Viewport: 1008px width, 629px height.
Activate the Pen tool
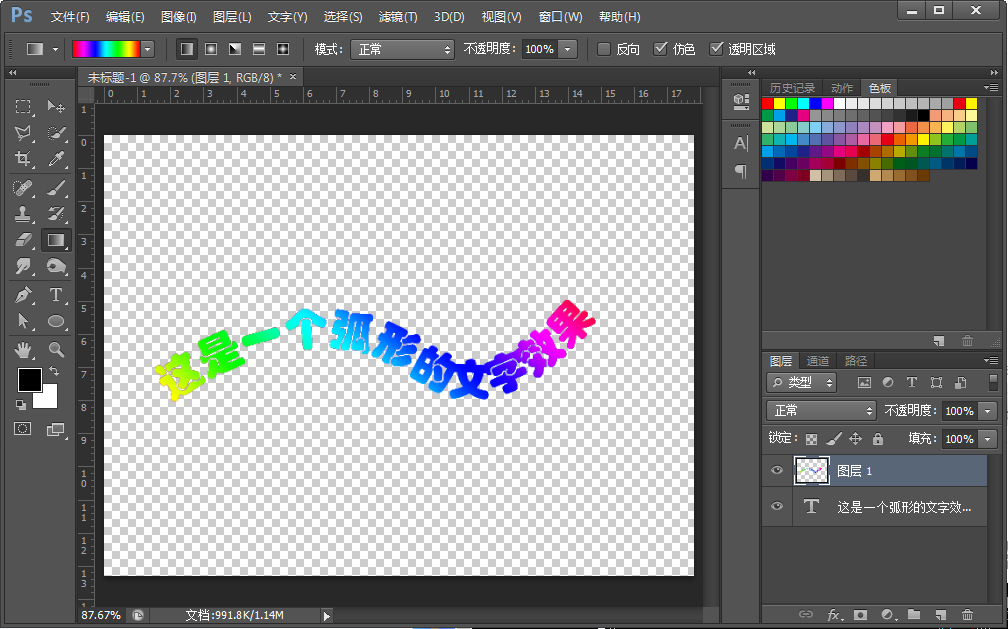(23, 295)
